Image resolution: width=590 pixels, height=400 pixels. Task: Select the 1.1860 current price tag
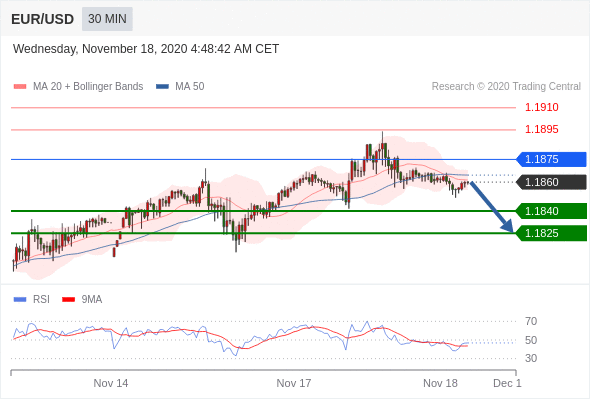pos(551,182)
